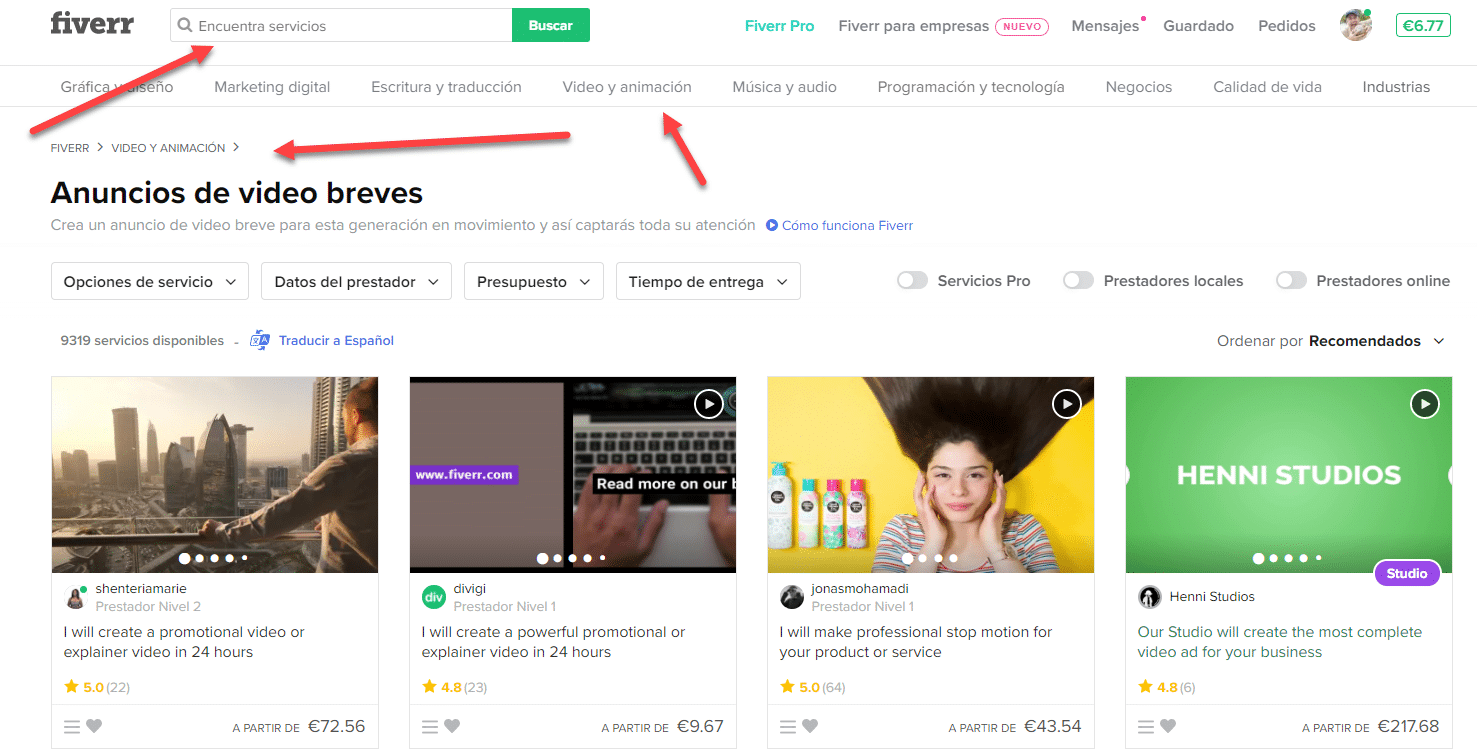
Task: Click the Encuentra servicios search field
Action: pyautogui.click(x=341, y=25)
